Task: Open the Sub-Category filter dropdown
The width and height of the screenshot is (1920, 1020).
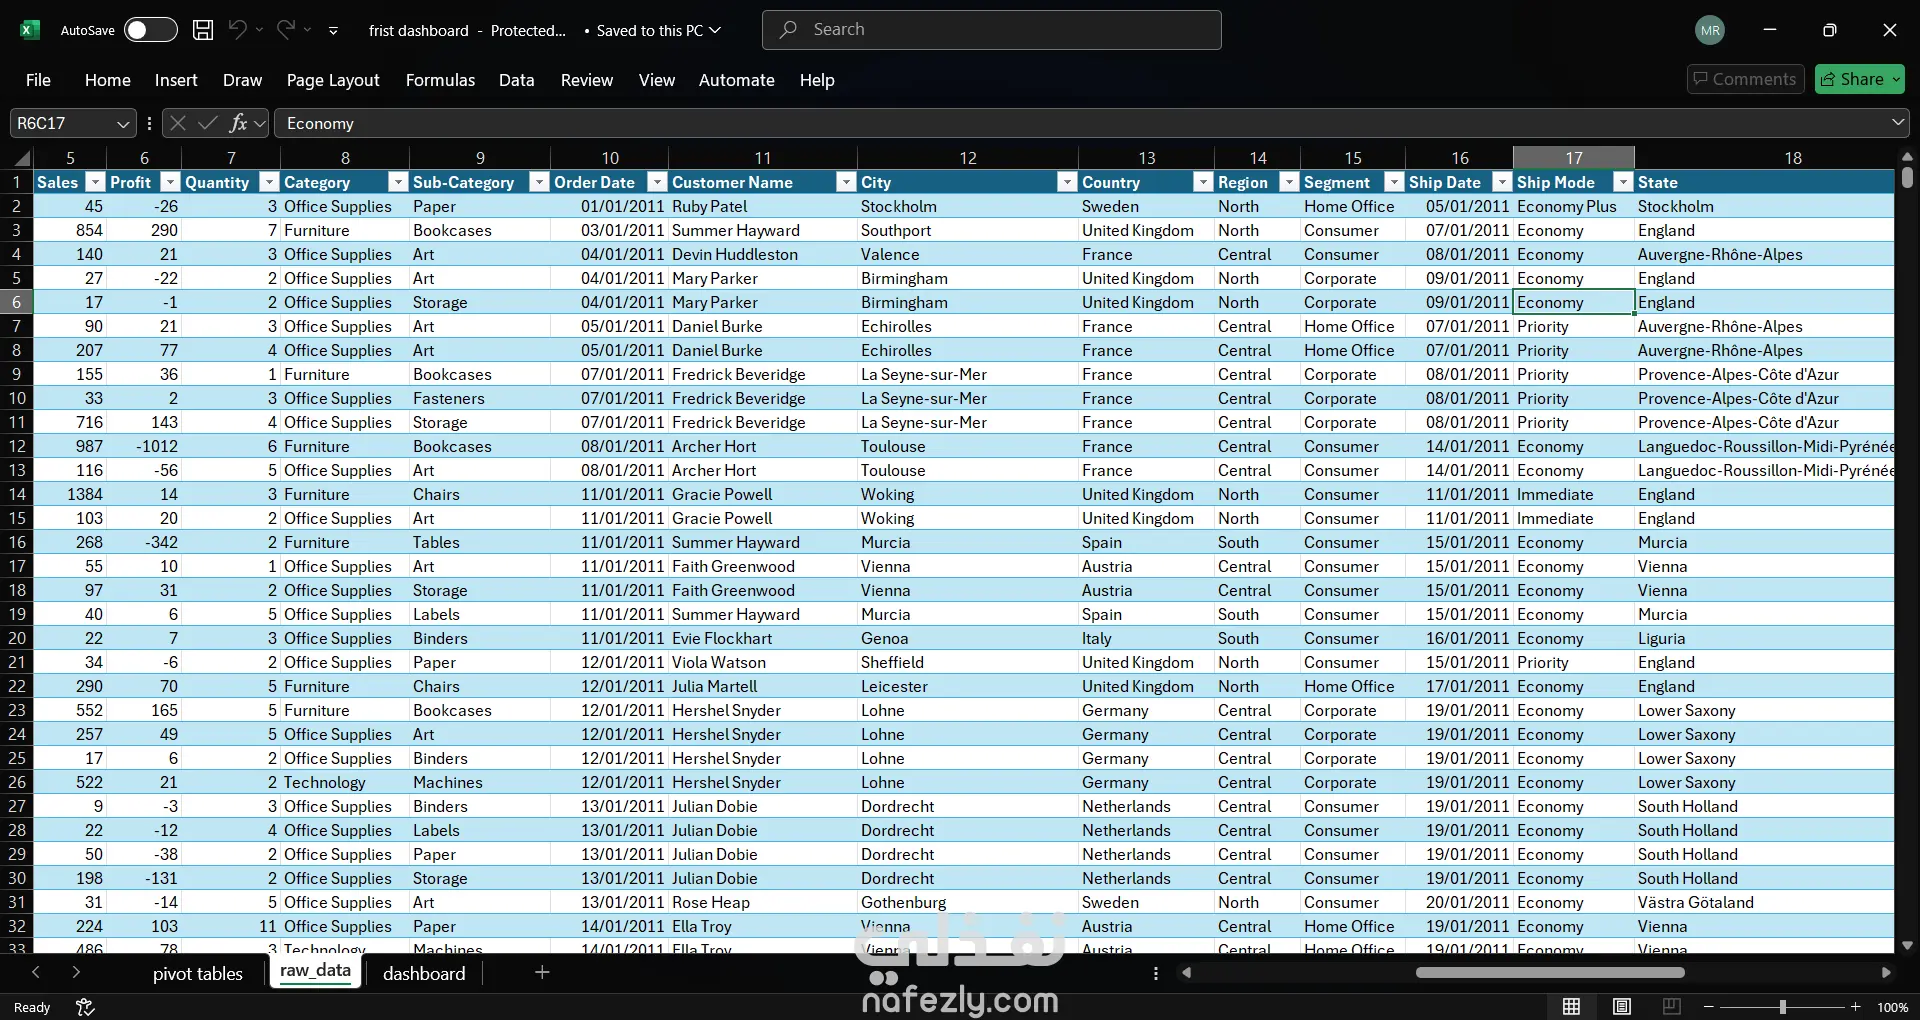Action: click(x=539, y=182)
